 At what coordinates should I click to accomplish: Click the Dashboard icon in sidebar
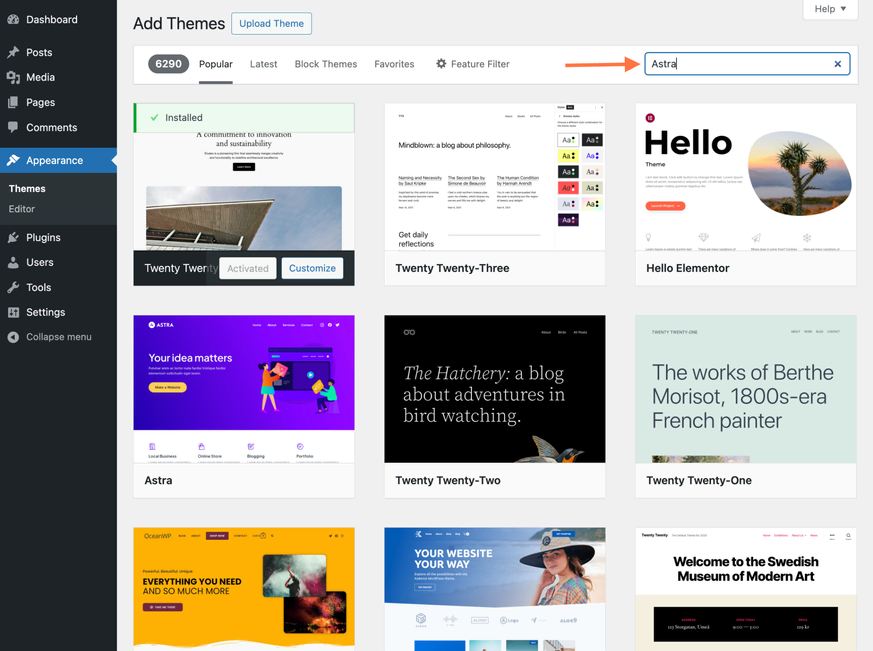(x=13, y=19)
